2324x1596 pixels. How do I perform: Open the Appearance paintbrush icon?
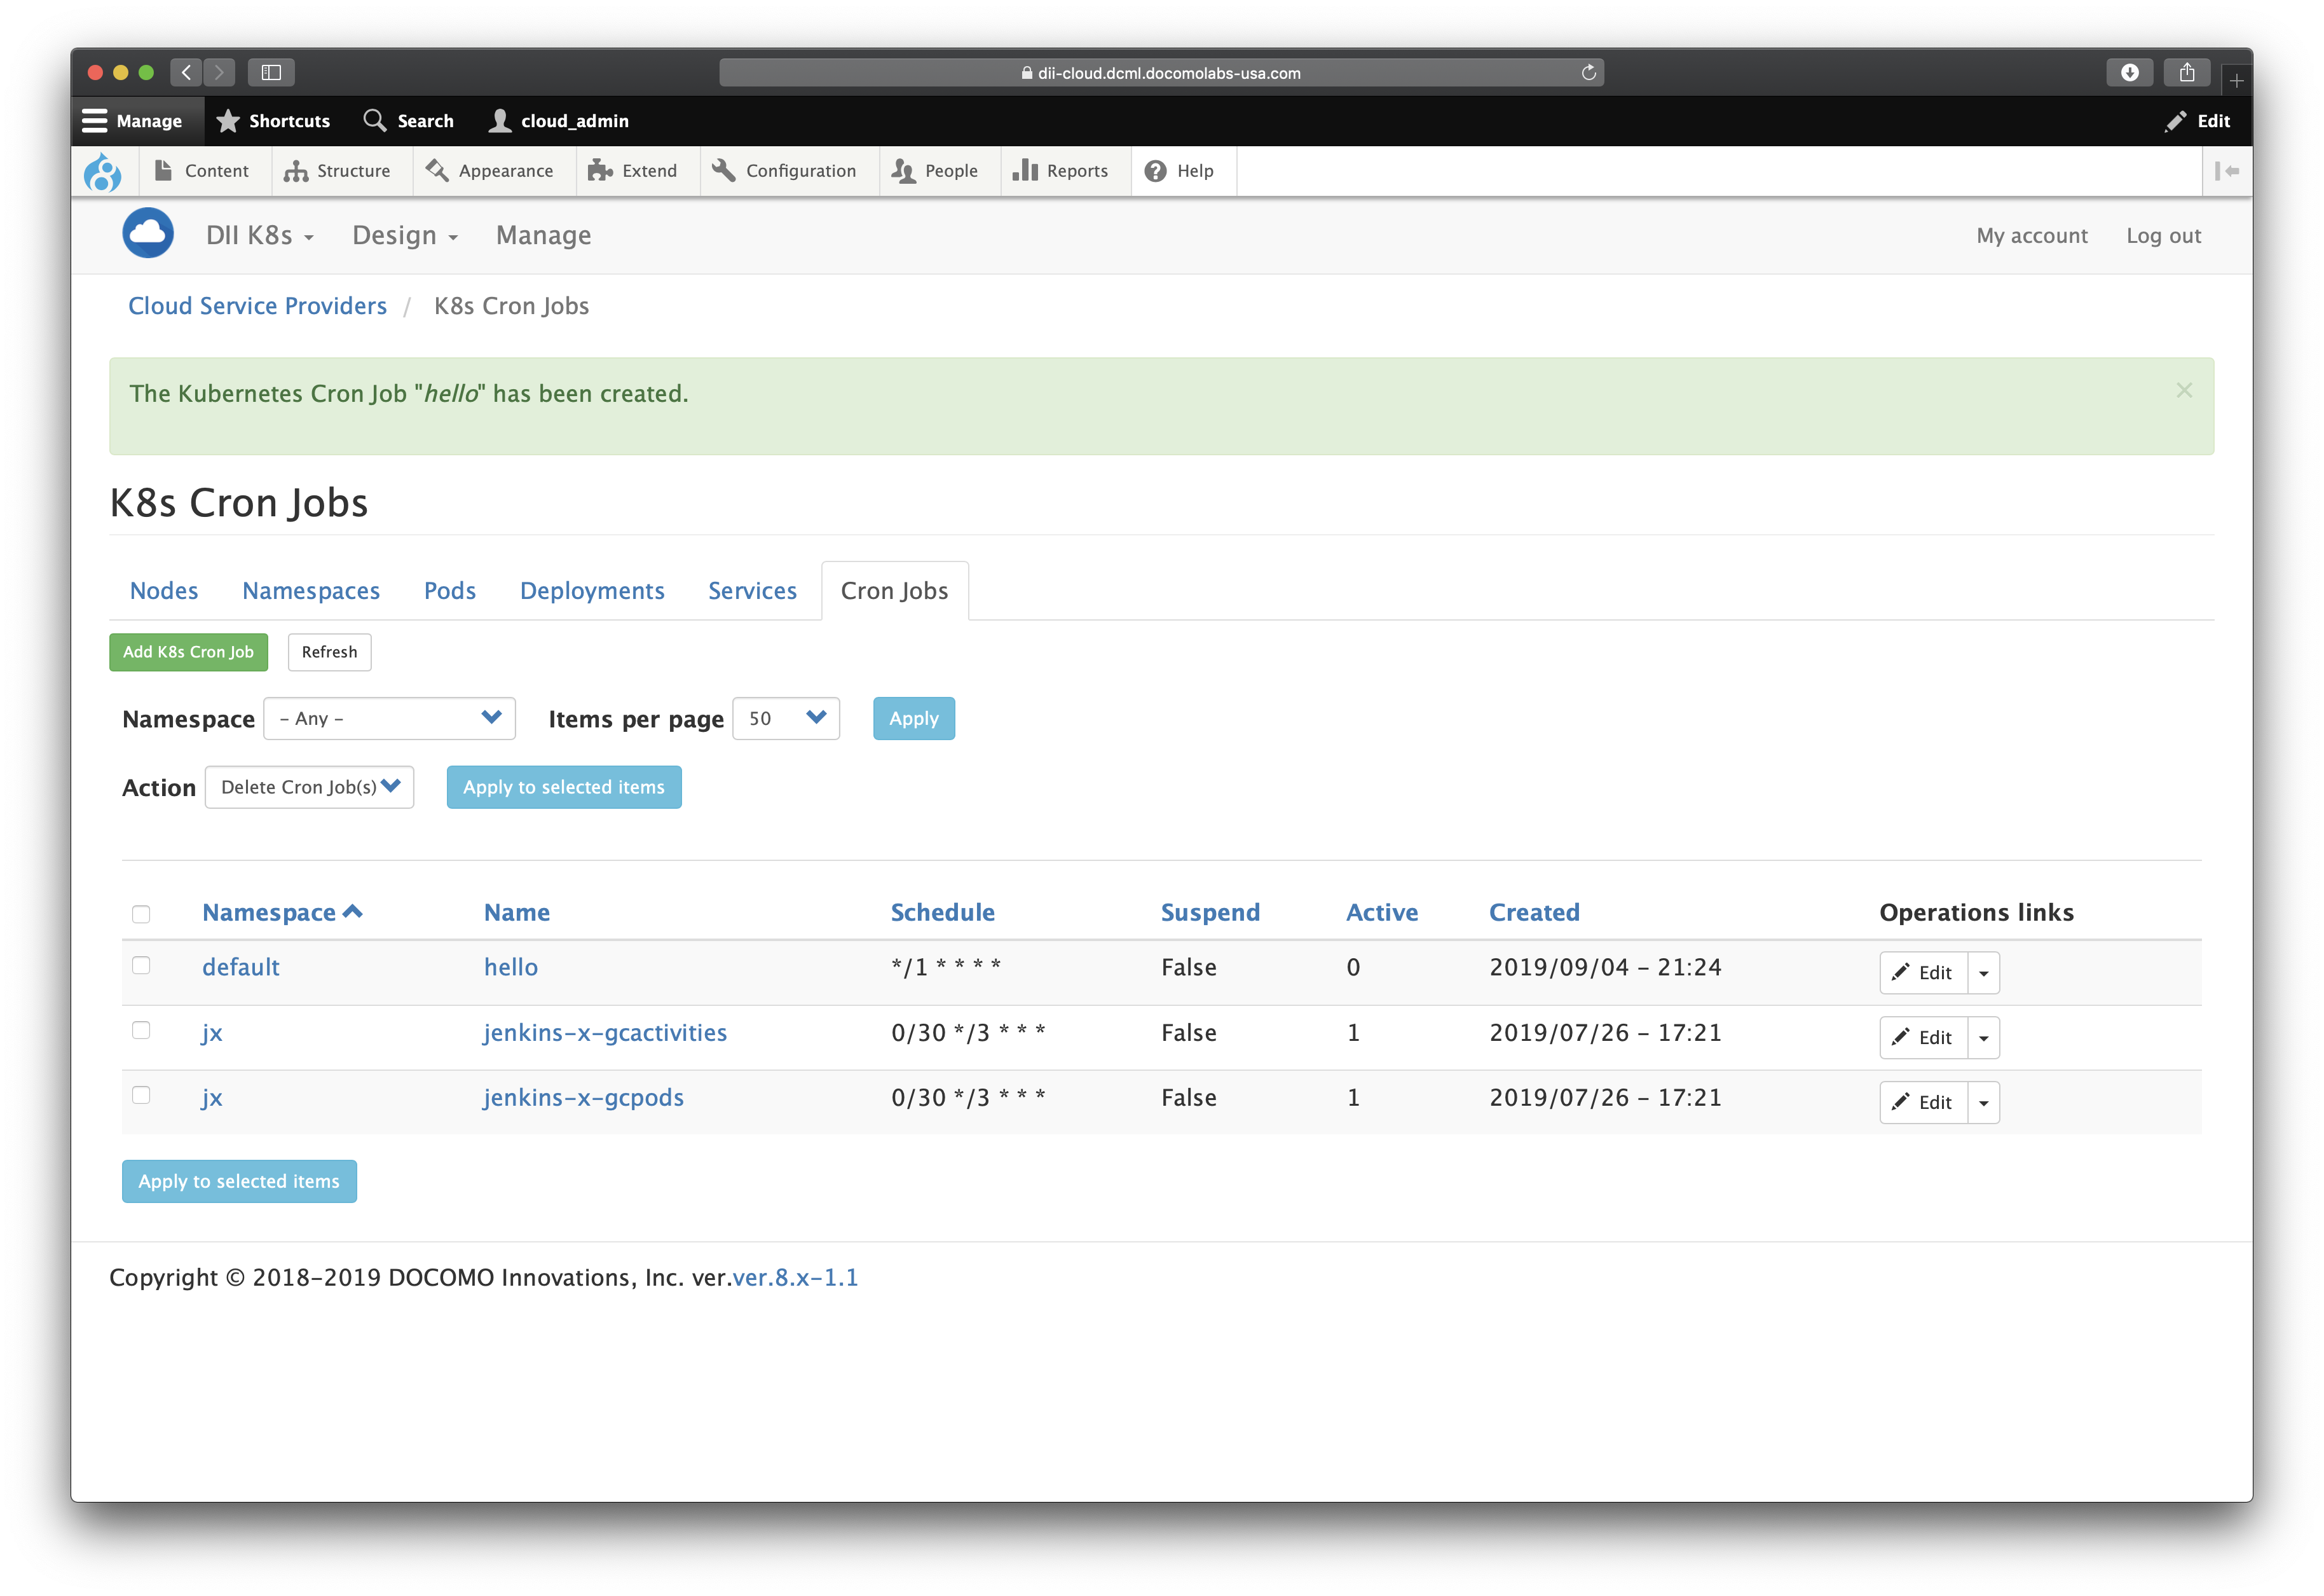(x=437, y=171)
